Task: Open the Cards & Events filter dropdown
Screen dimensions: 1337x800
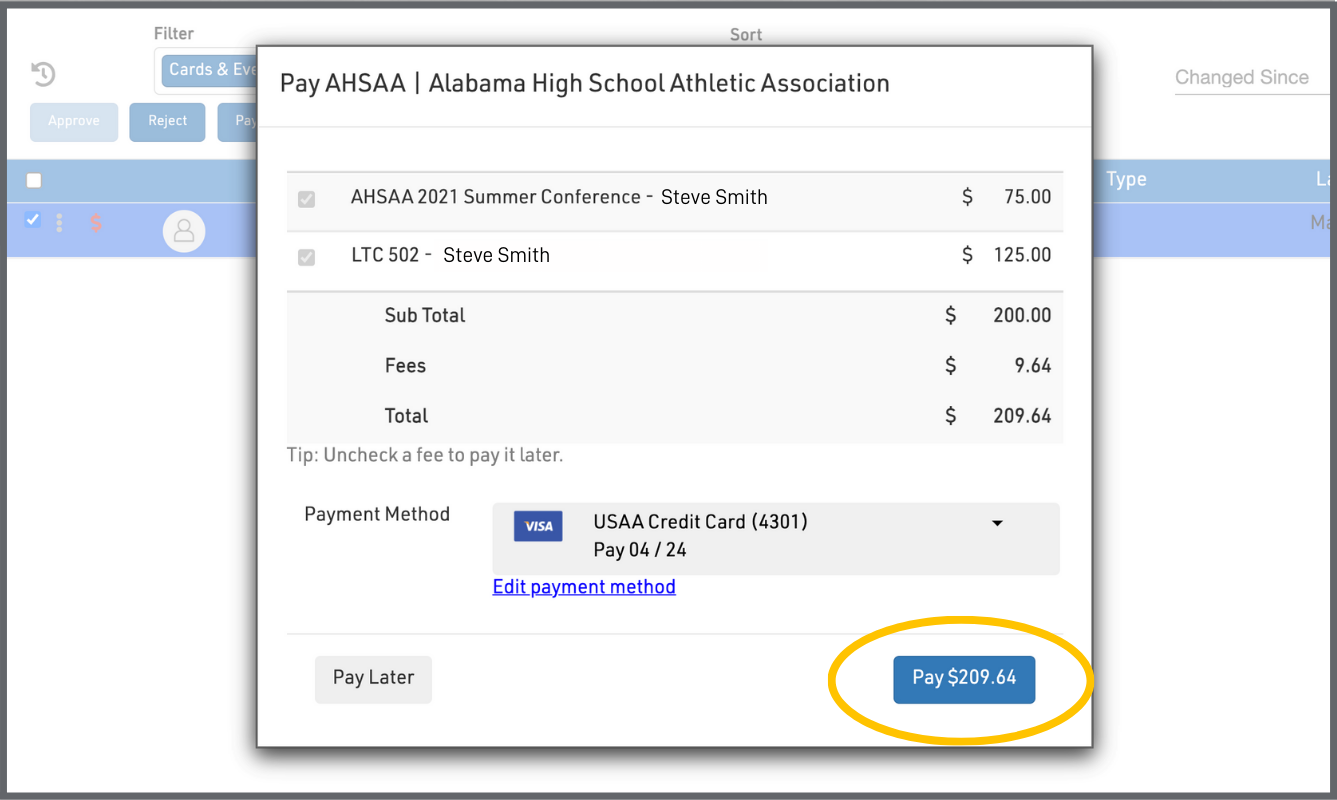Action: pyautogui.click(x=208, y=70)
